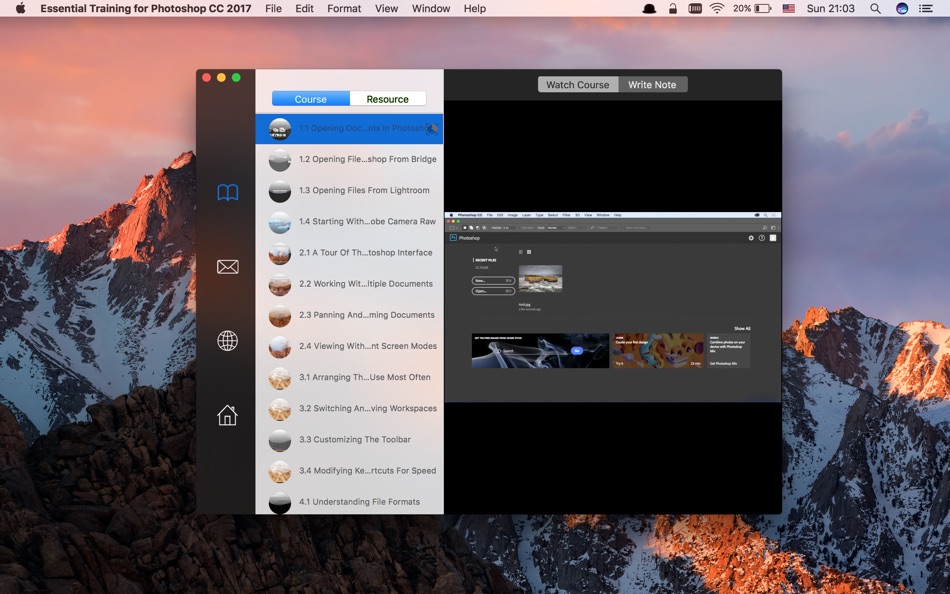Click thumbnail icon for lesson 1.2
This screenshot has width=950, height=594.
tap(279, 160)
